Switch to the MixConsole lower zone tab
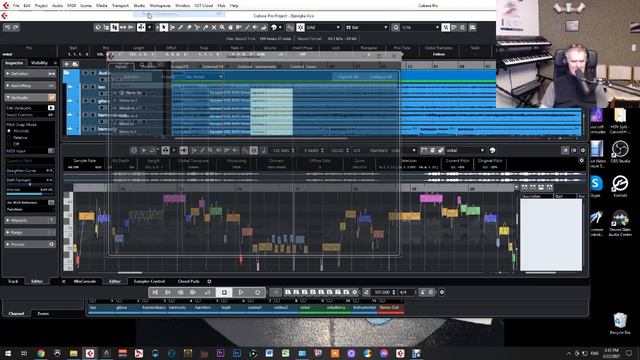 pyautogui.click(x=84, y=281)
